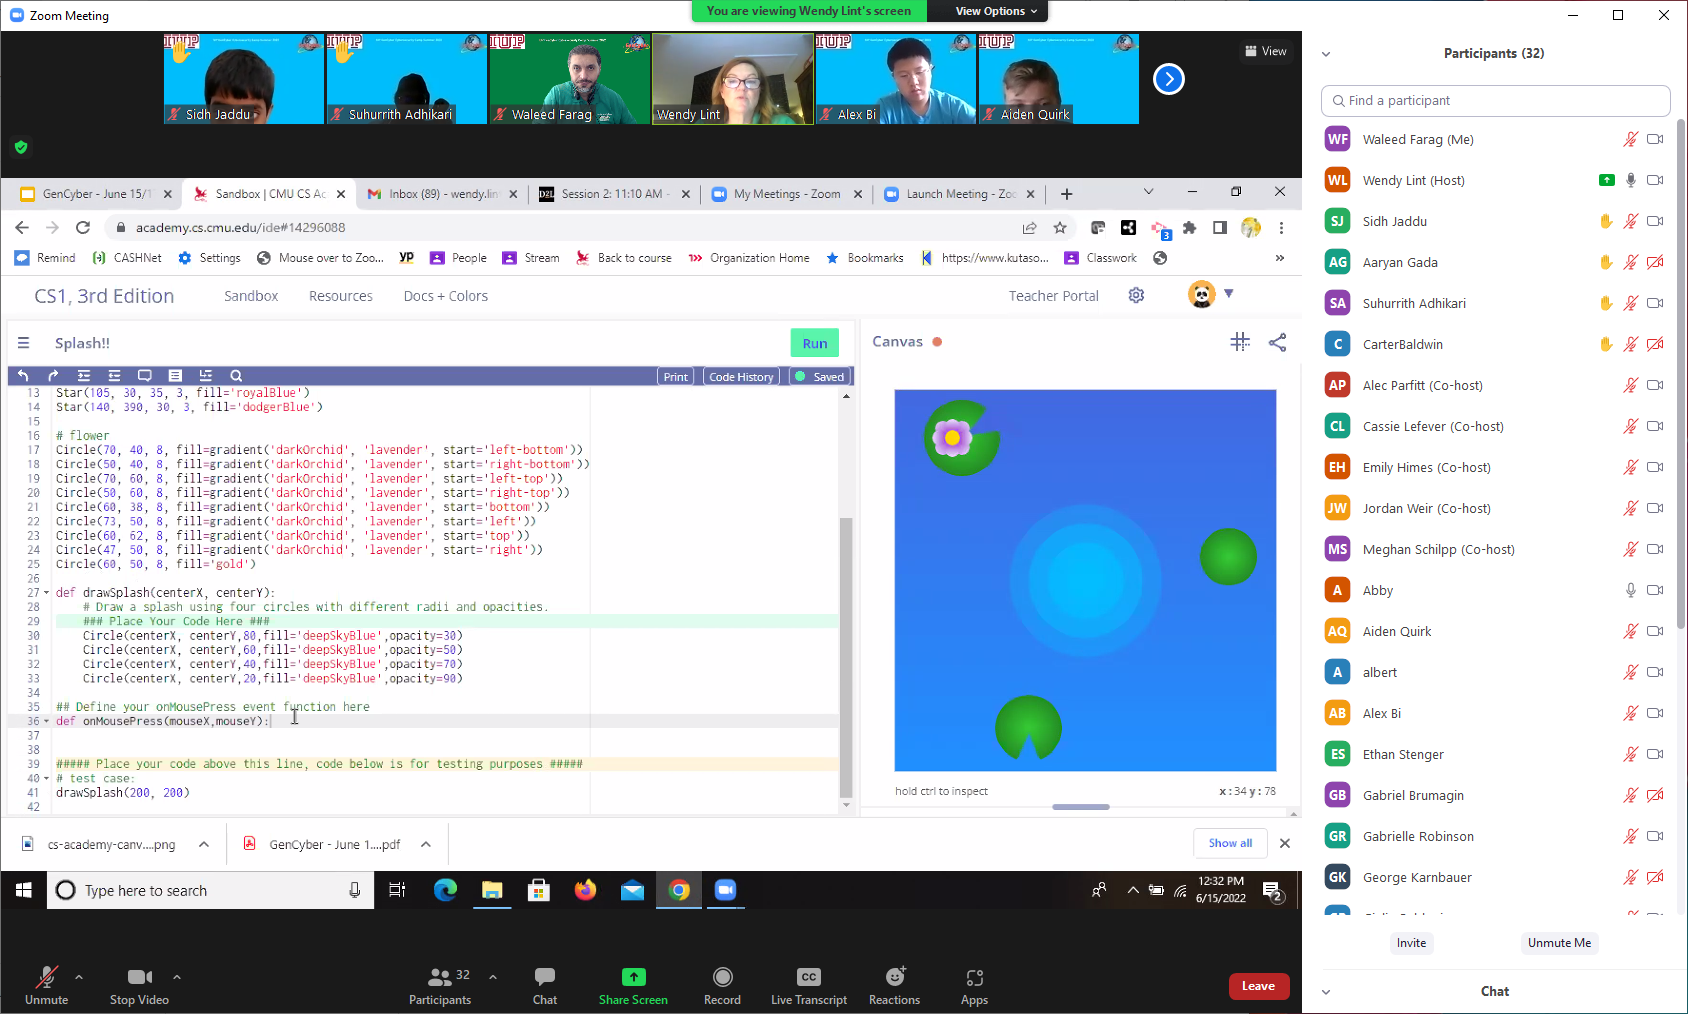Toggle Sidh Jaddu's mute icon in participants
Viewport: 1688px width, 1014px height.
click(x=1630, y=221)
